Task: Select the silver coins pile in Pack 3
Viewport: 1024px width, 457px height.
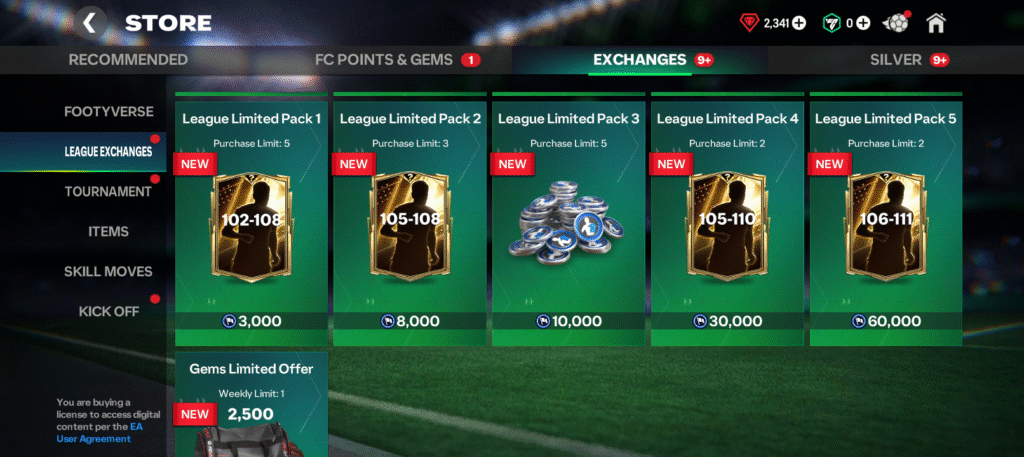Action: pos(566,222)
